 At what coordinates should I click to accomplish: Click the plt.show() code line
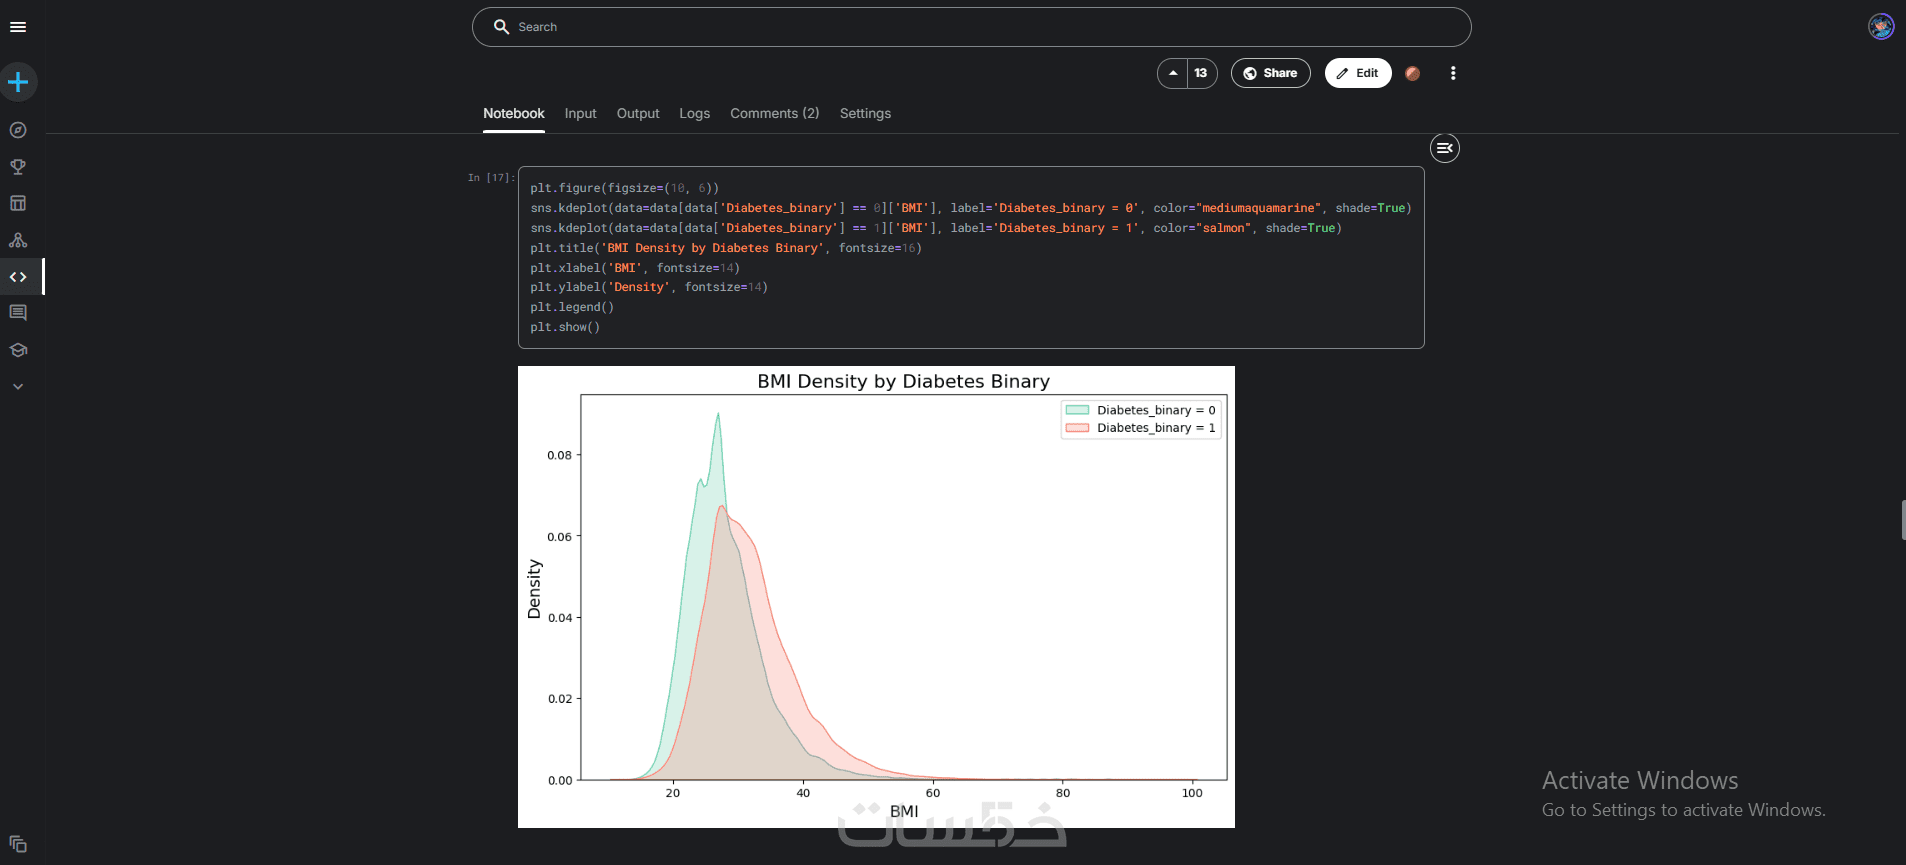565,327
